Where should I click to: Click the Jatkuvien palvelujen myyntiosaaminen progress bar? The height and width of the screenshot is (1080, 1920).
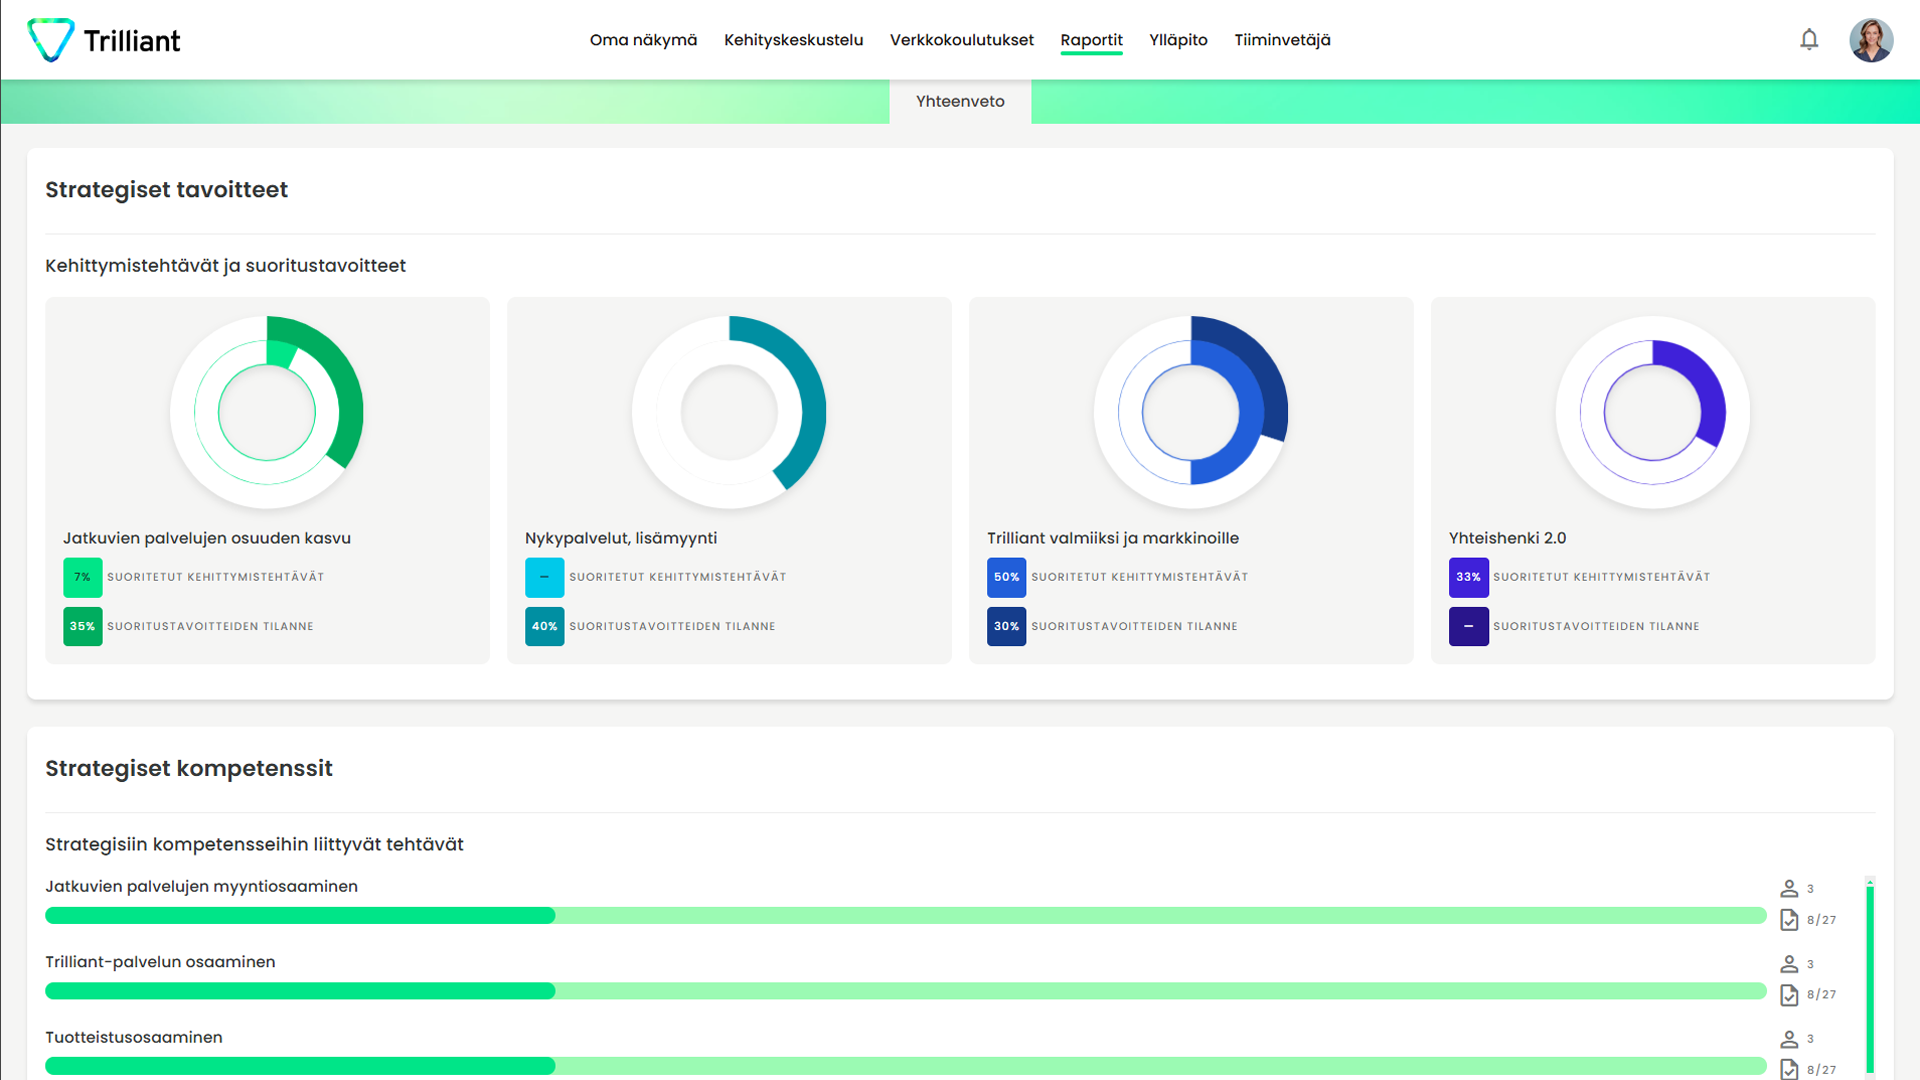pos(906,915)
